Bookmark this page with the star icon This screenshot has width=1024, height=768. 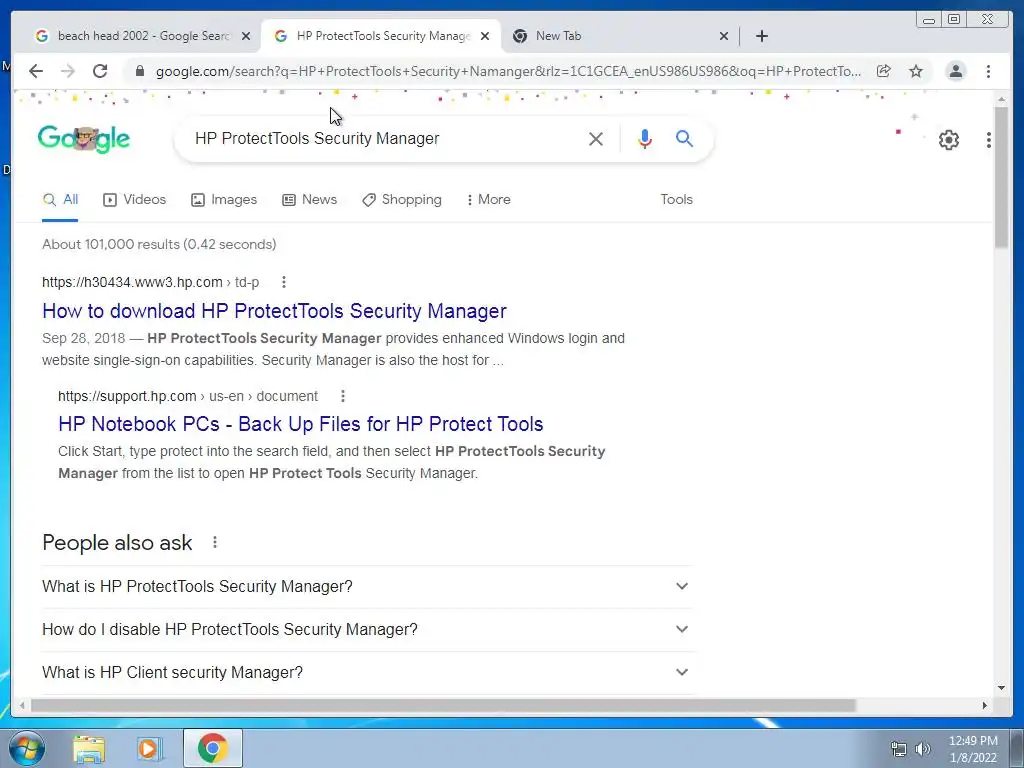[916, 71]
